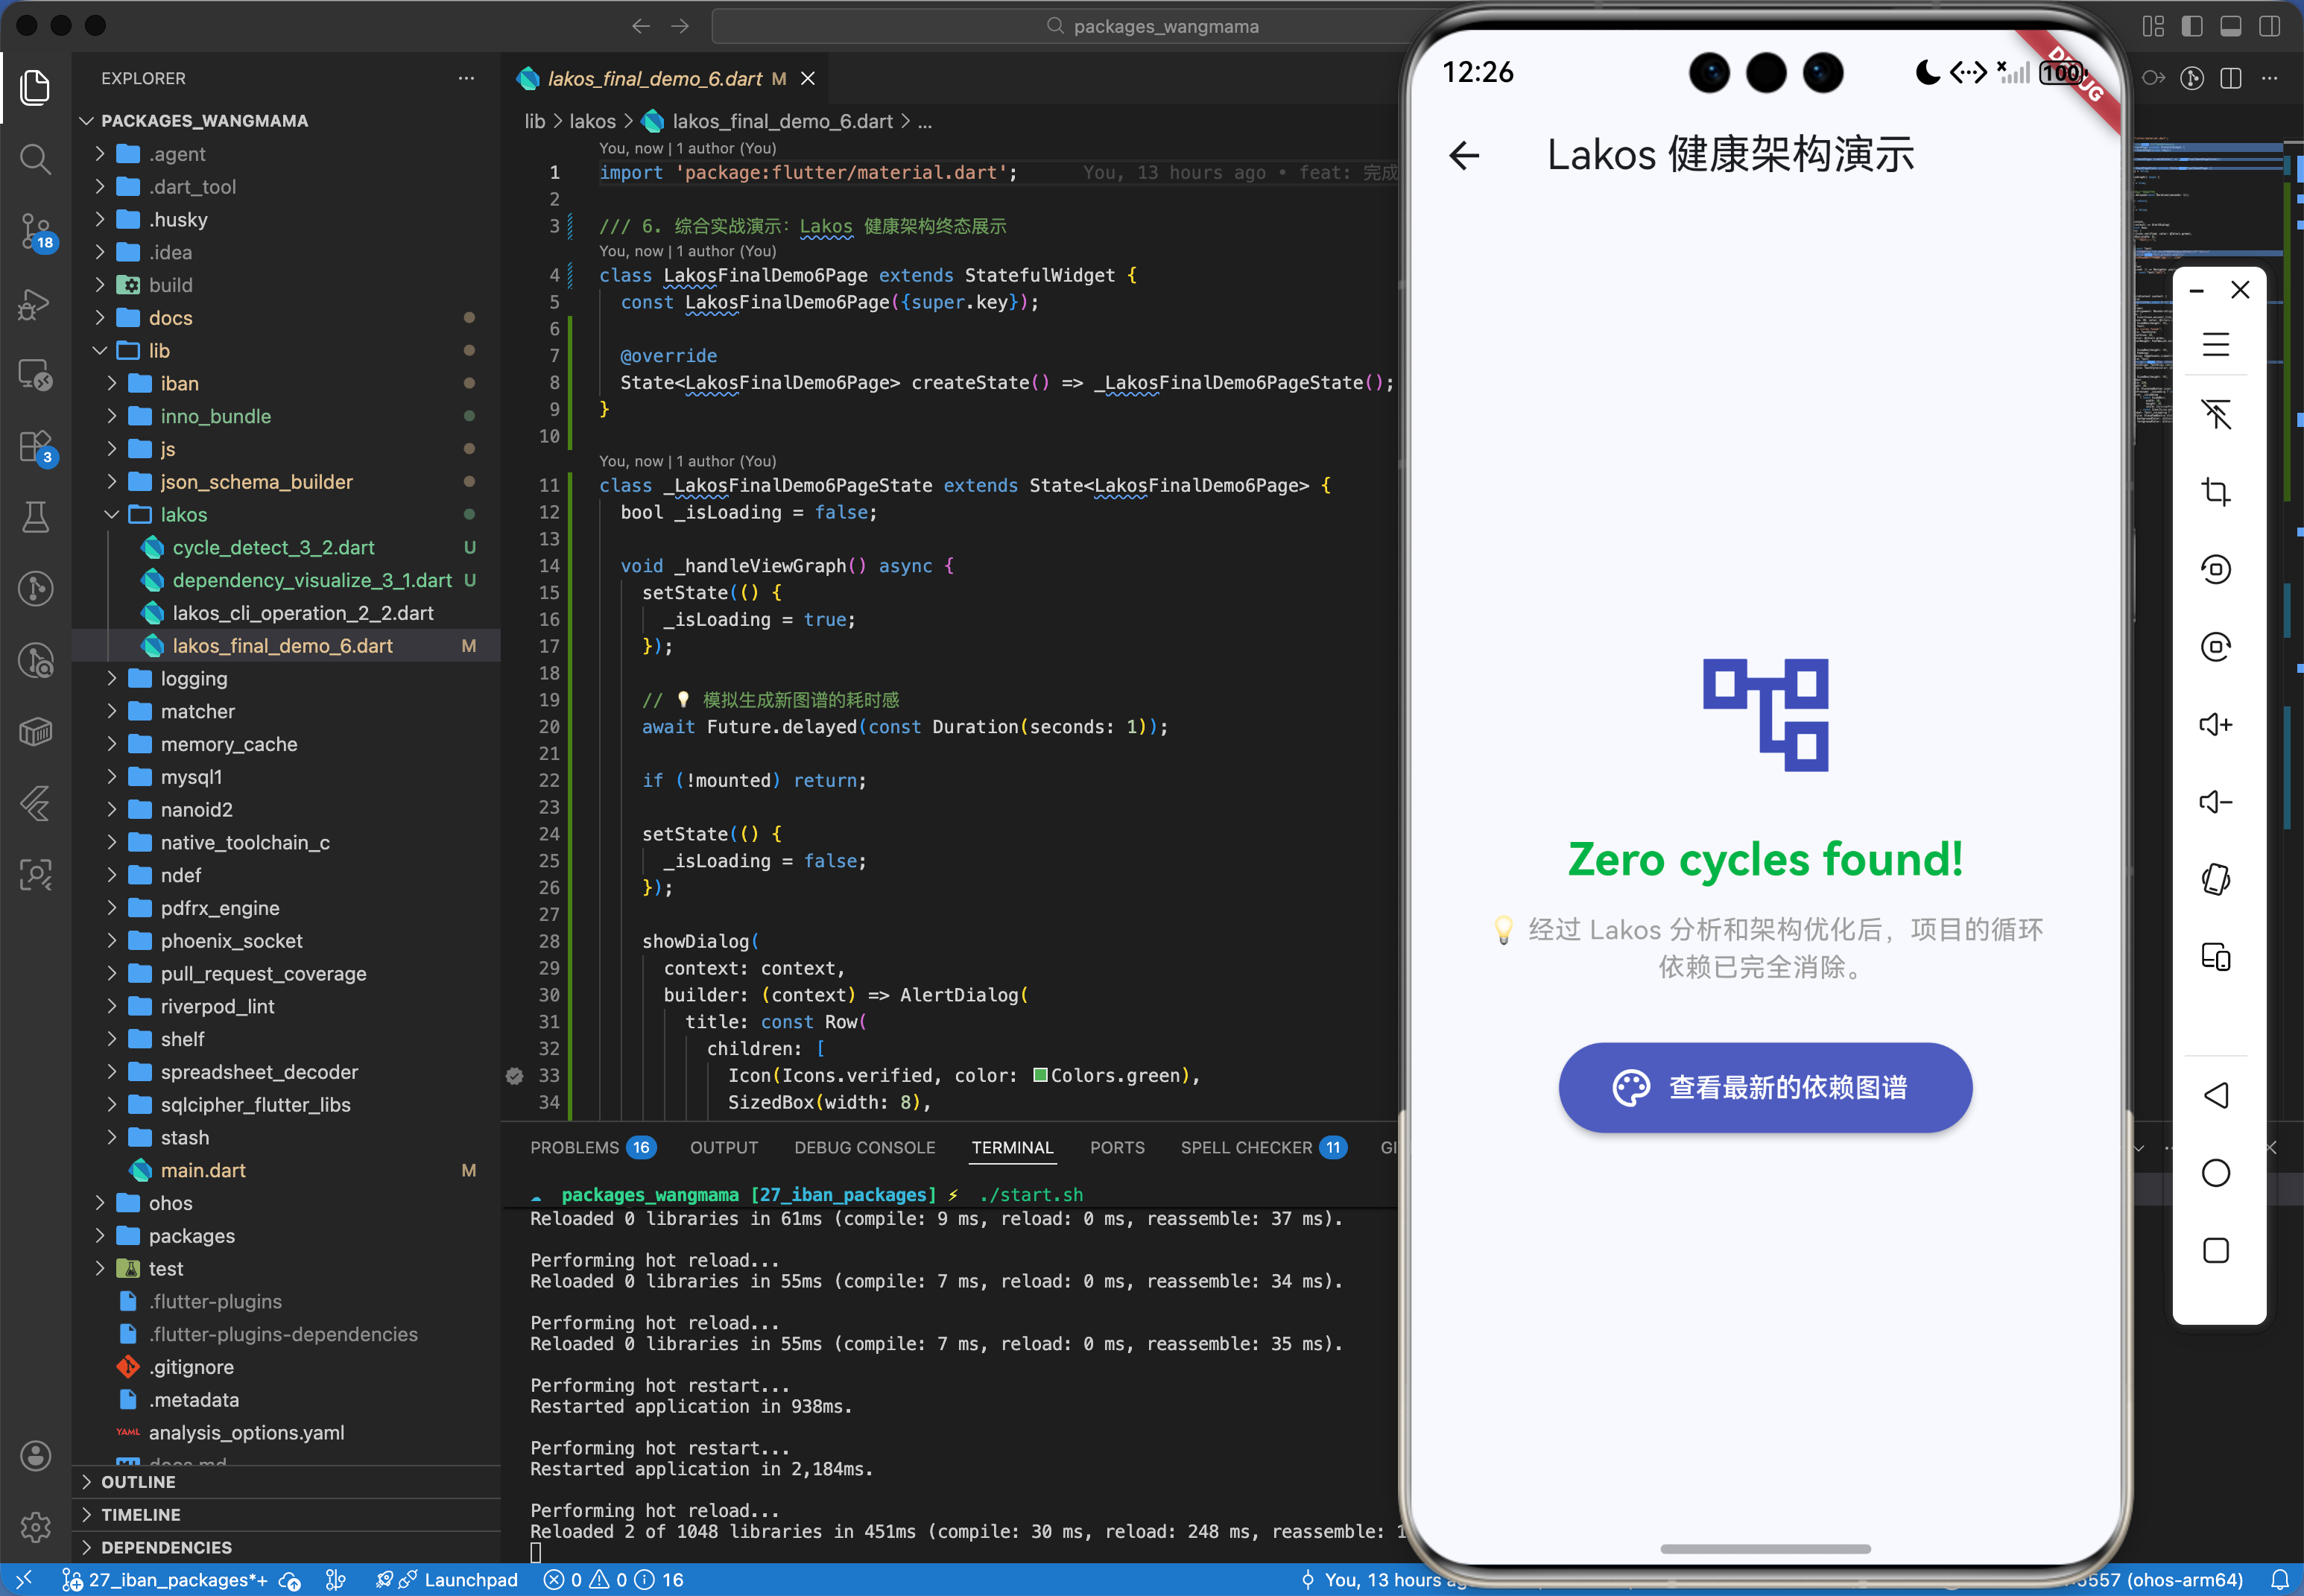This screenshot has width=2304, height=1596.
Task: Open Extensions view in activity bar
Action: point(36,446)
